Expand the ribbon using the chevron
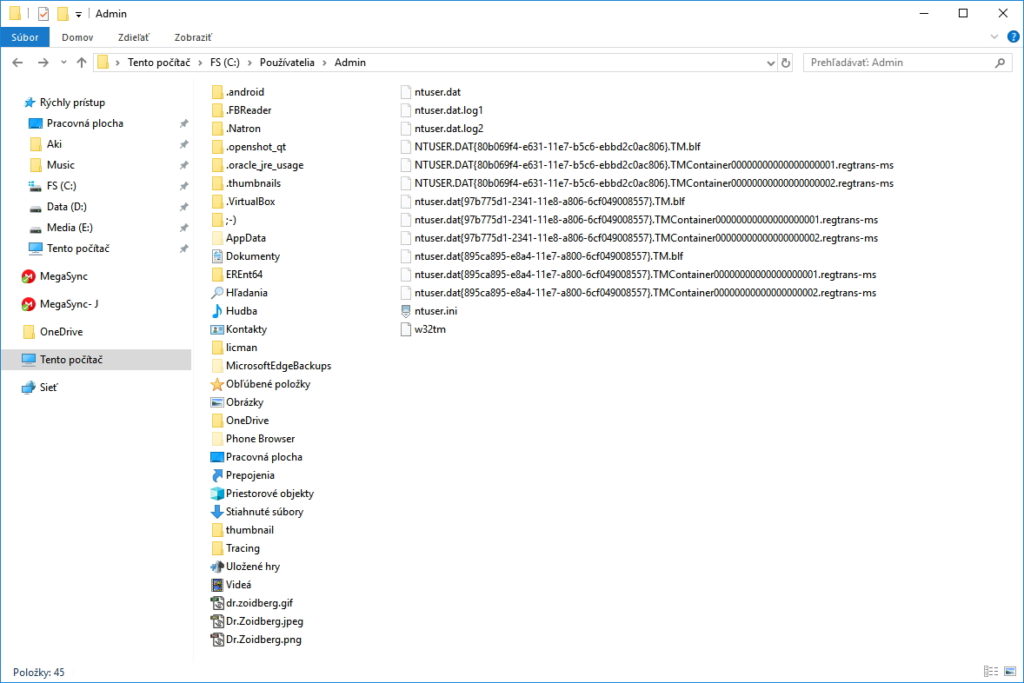This screenshot has width=1024, height=683. click(x=994, y=37)
